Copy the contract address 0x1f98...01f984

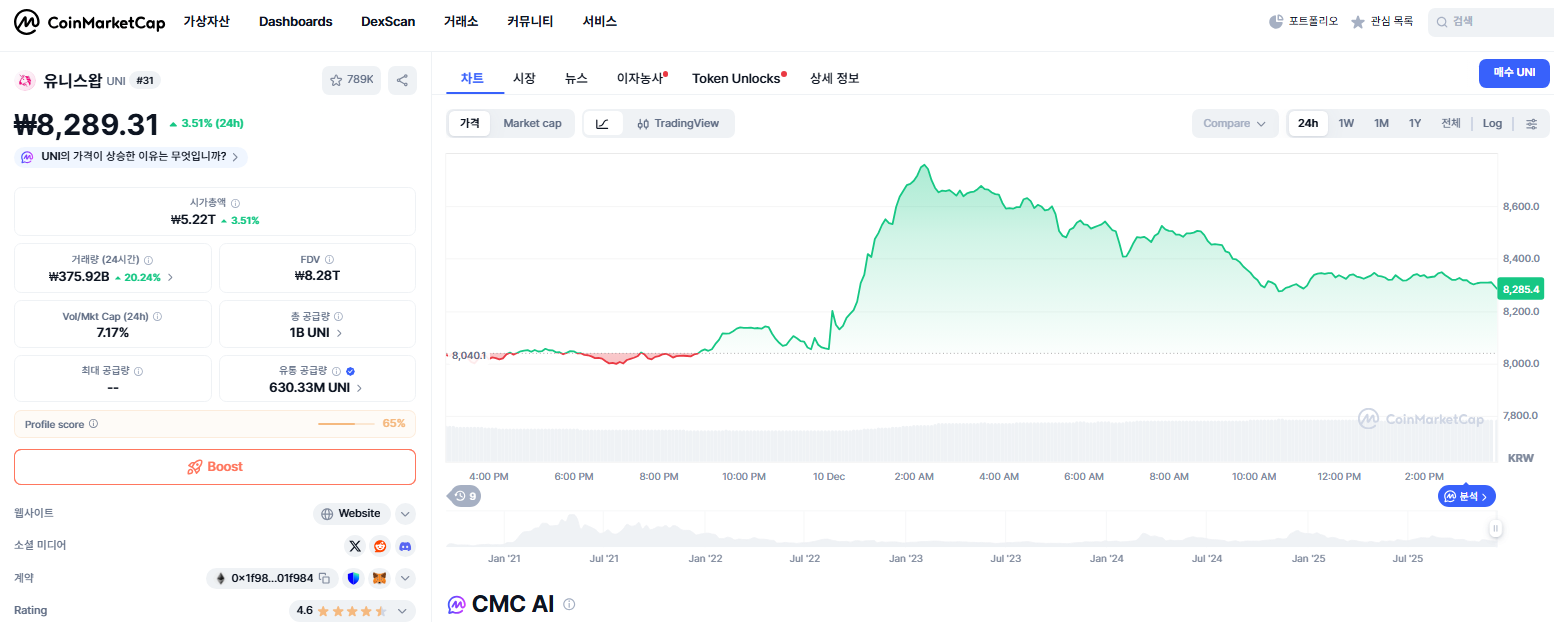325,579
